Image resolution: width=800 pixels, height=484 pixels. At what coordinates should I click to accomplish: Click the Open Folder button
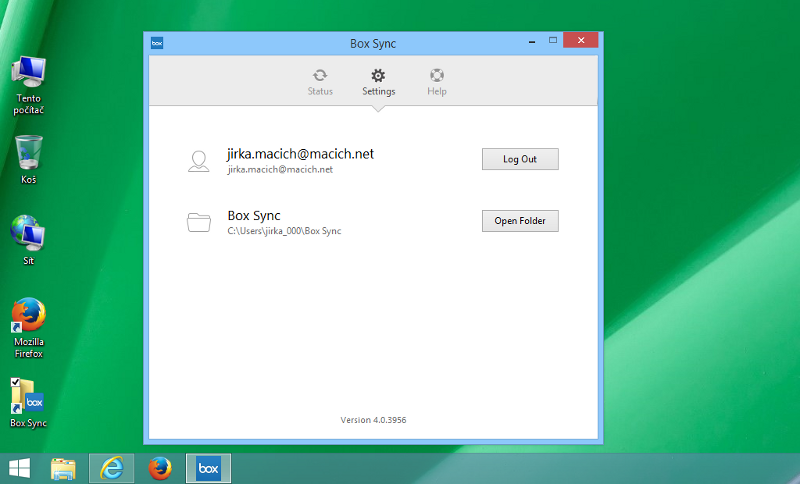[520, 221]
